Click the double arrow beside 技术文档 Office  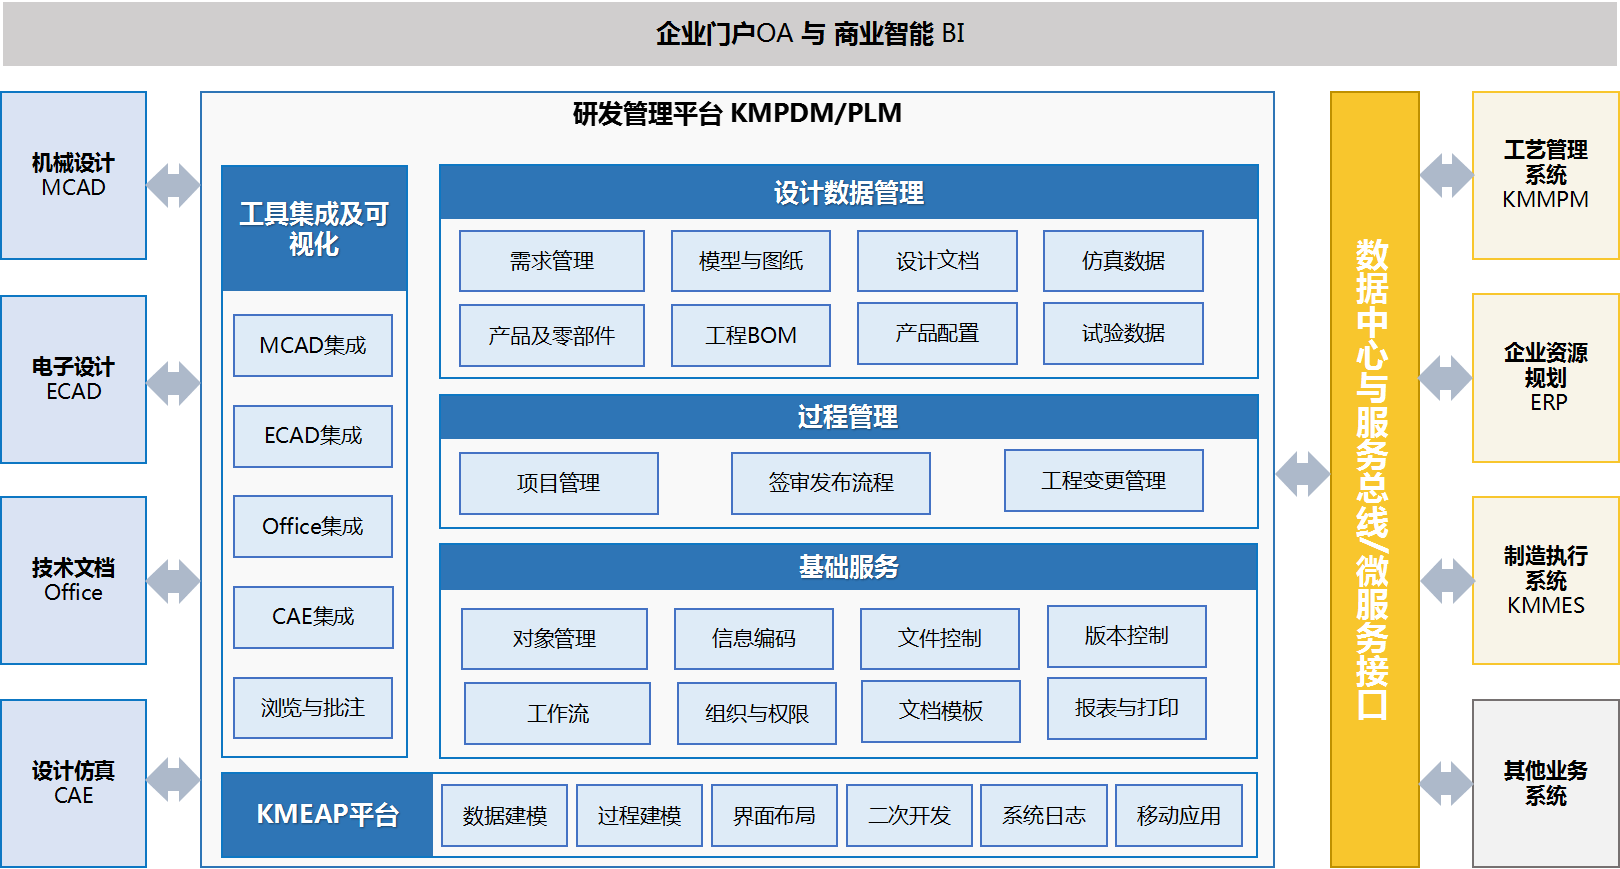click(173, 581)
